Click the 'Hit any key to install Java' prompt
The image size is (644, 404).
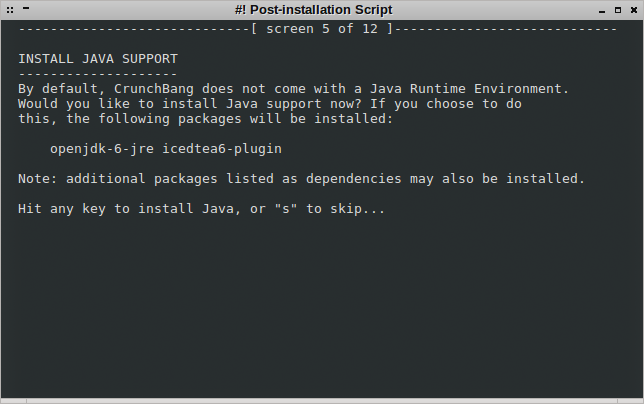202,209
